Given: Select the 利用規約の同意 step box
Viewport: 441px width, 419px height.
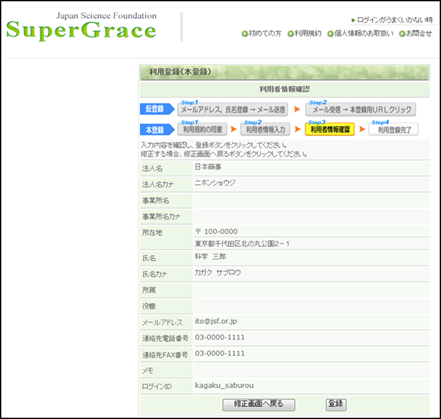Looking at the screenshot, I should point(202,130).
